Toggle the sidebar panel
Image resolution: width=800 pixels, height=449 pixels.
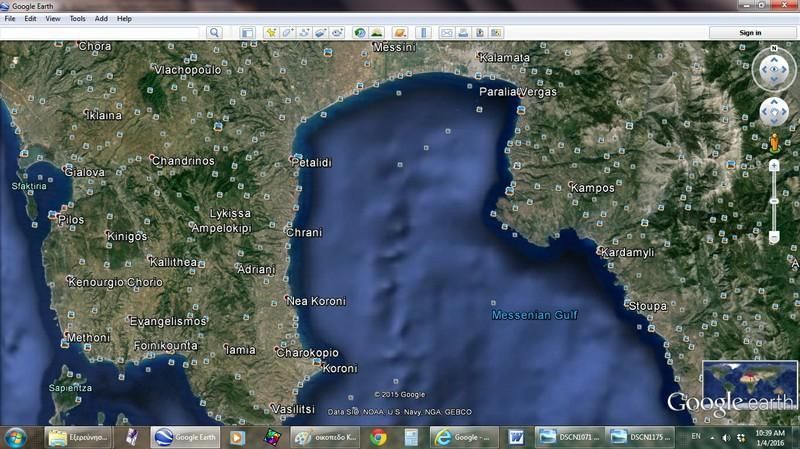(x=247, y=33)
